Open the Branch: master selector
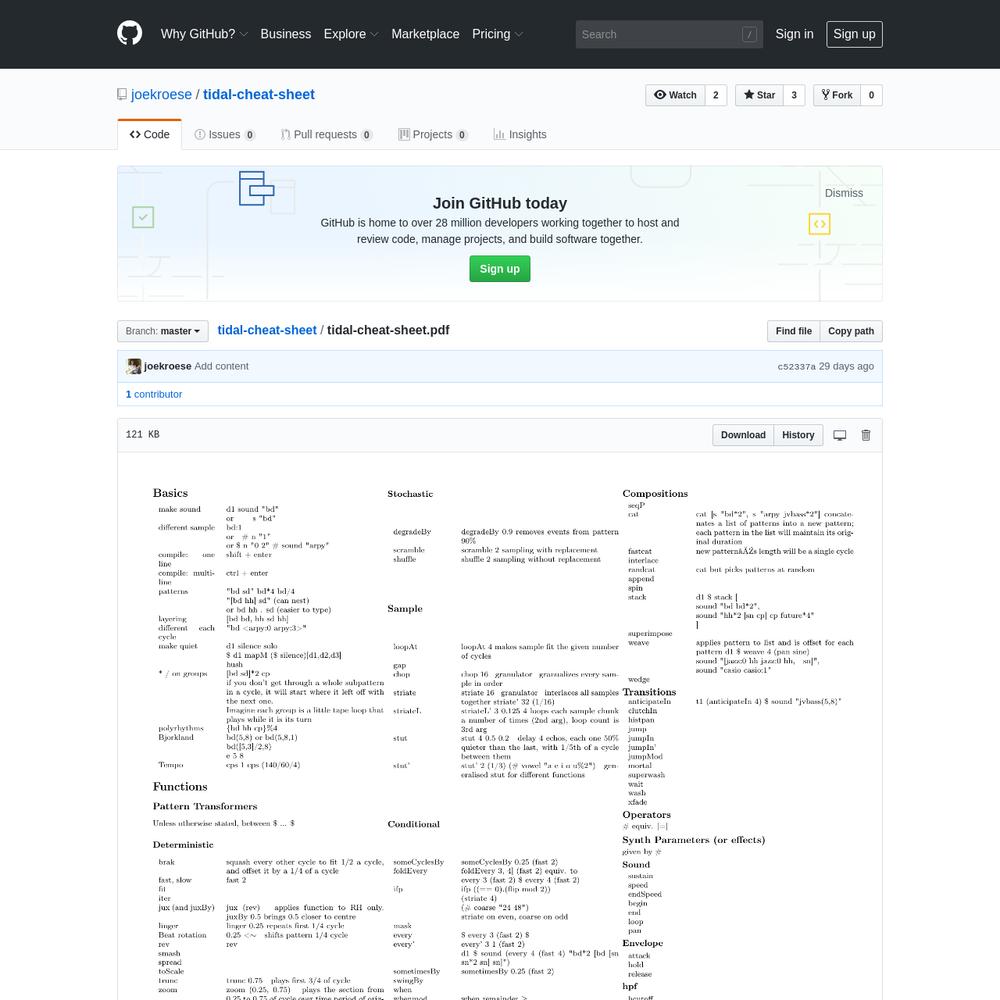Viewport: 1000px width, 1000px height. pos(163,331)
